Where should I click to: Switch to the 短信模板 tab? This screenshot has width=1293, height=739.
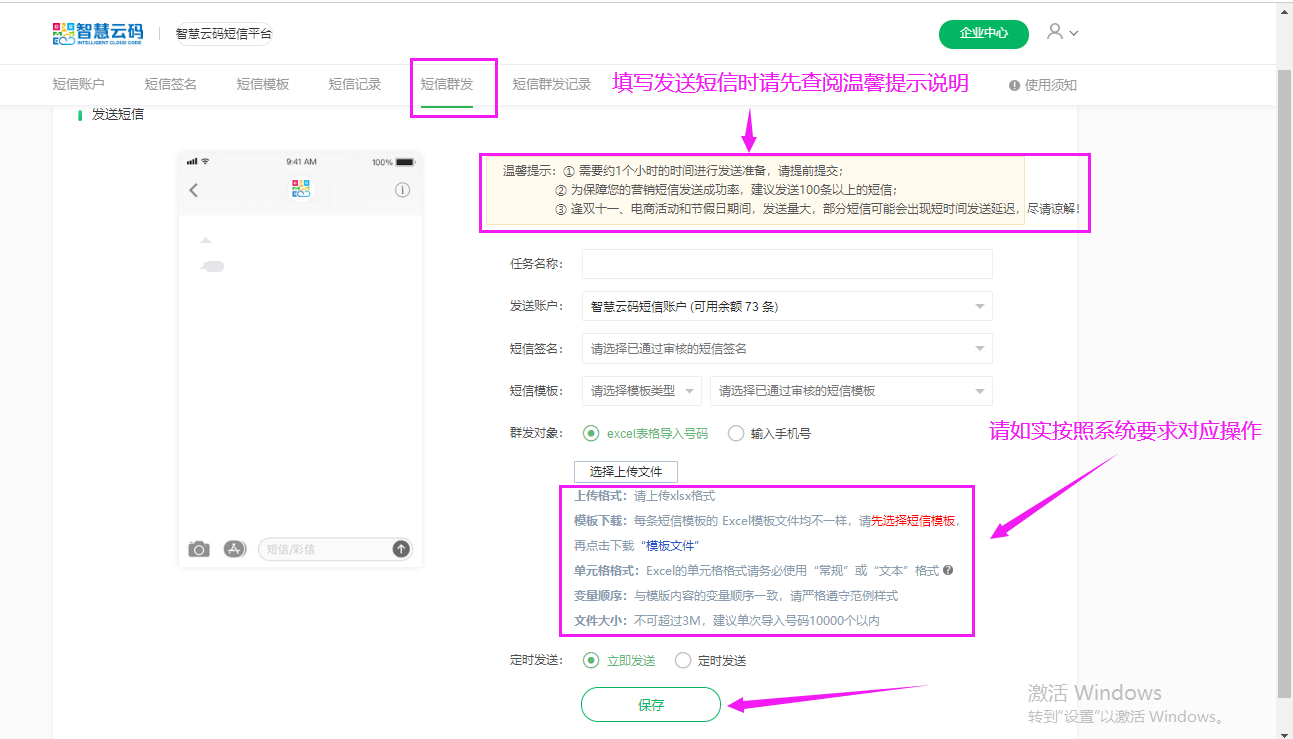263,85
